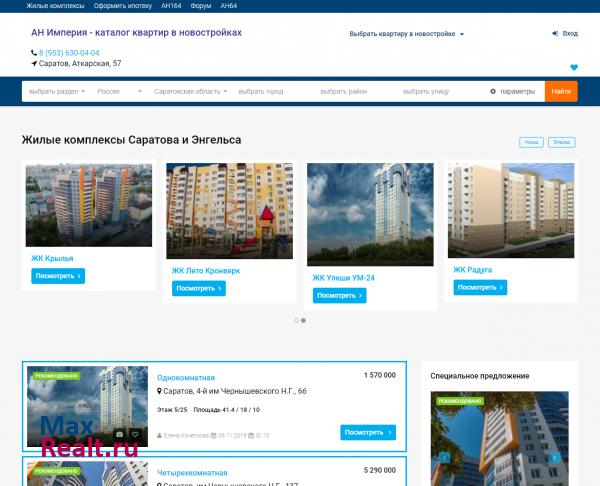
Task: Open the Саратовская область region dropdown
Action: [191, 91]
